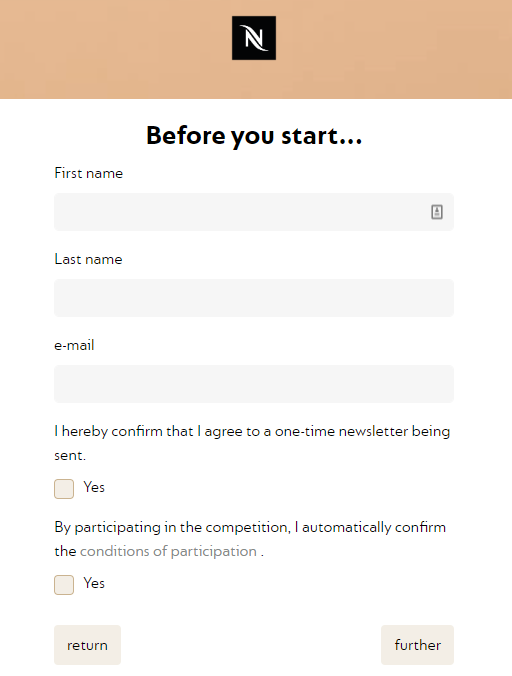Focus the First name text field

point(254,212)
